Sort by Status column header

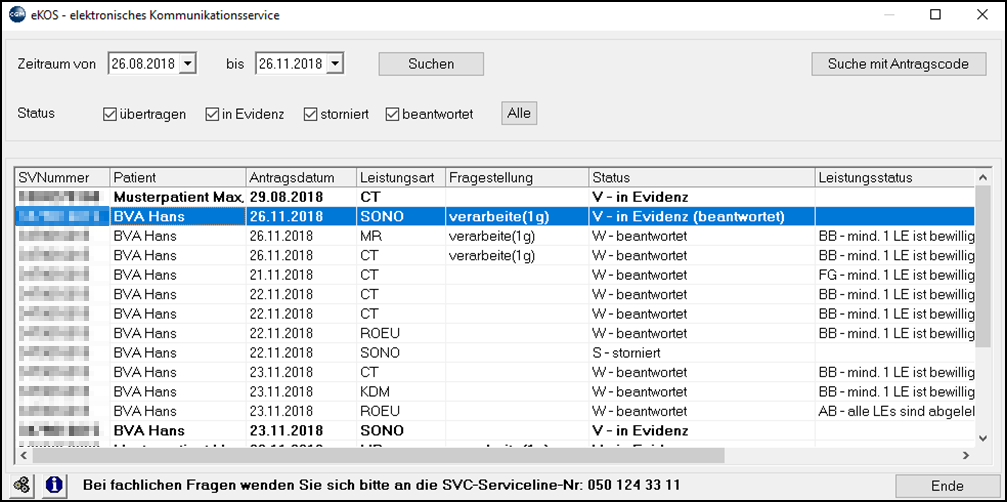click(702, 177)
